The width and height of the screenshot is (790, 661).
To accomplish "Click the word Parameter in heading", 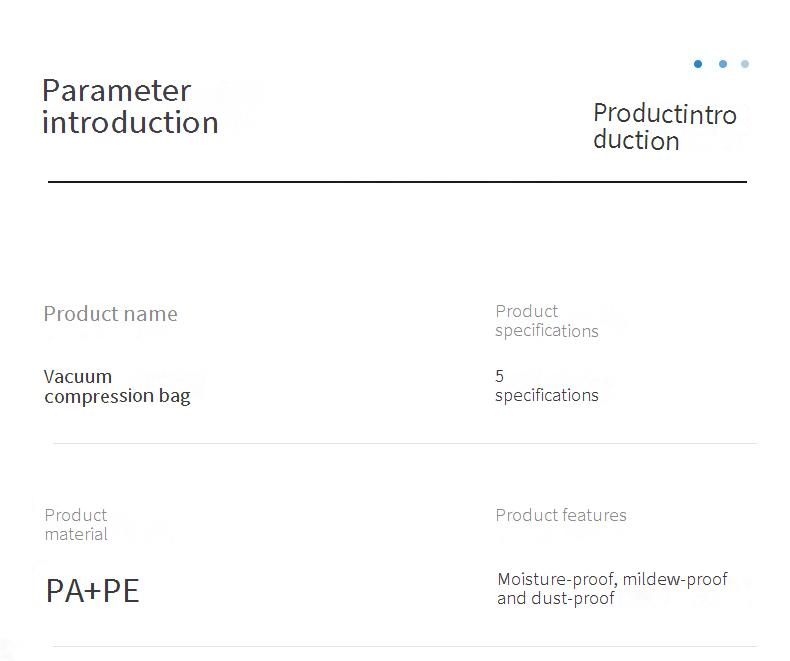I will pyautogui.click(x=116, y=91).
